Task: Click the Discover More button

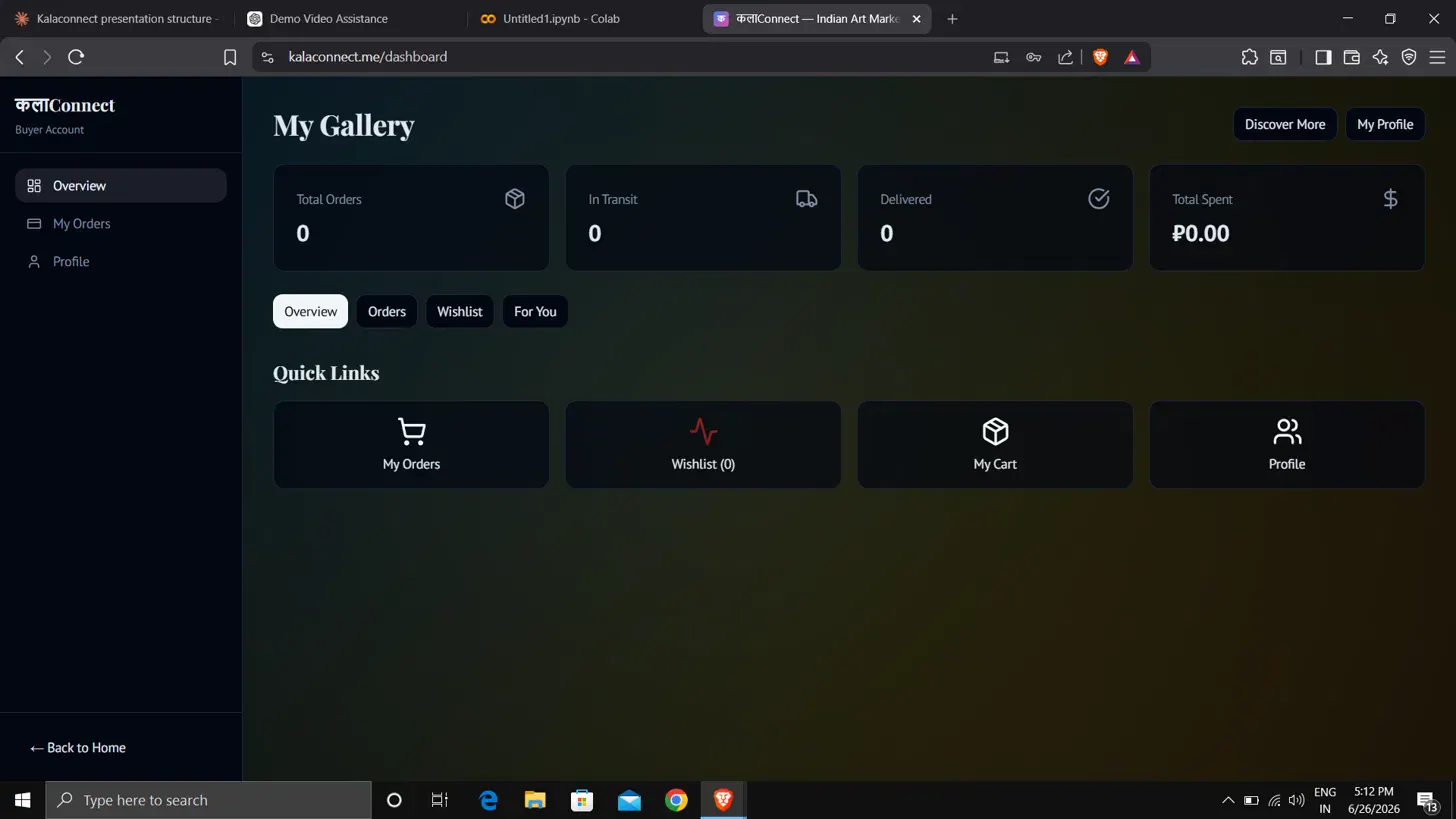Action: tap(1285, 124)
